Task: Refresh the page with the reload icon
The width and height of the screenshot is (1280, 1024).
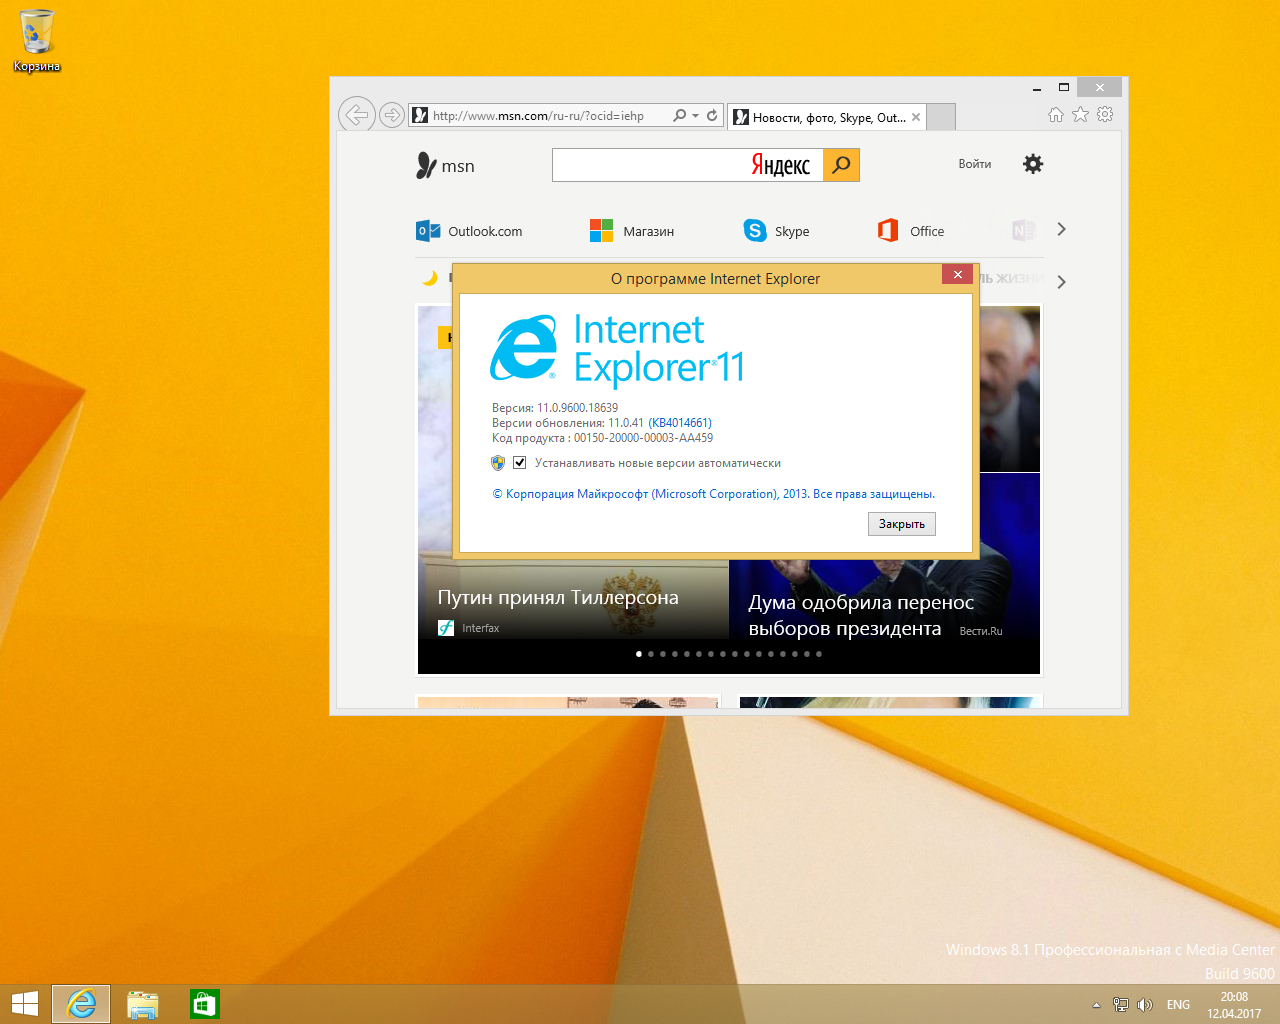Action: pyautogui.click(x=712, y=116)
